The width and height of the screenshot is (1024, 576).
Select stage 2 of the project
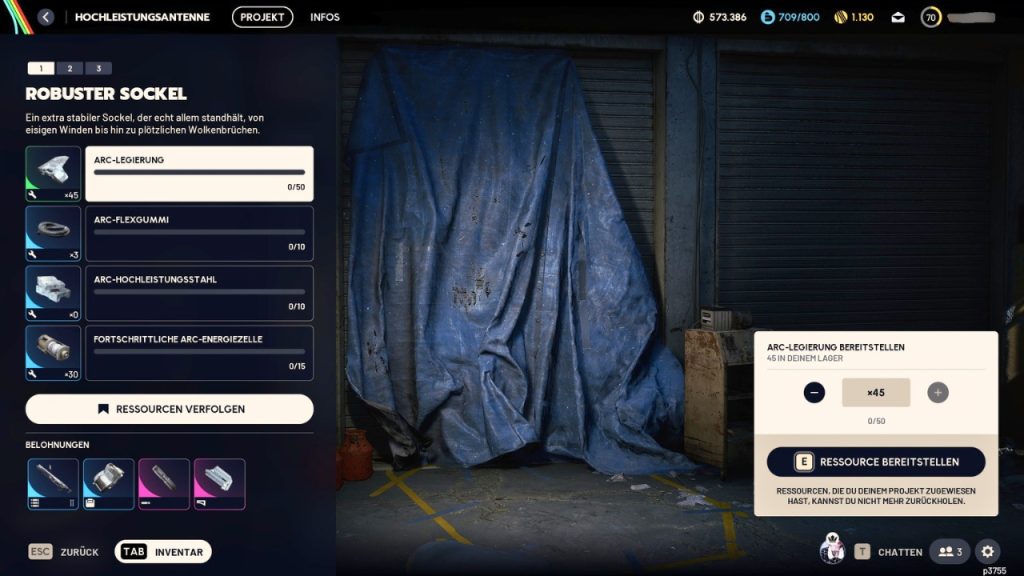pyautogui.click(x=69, y=68)
